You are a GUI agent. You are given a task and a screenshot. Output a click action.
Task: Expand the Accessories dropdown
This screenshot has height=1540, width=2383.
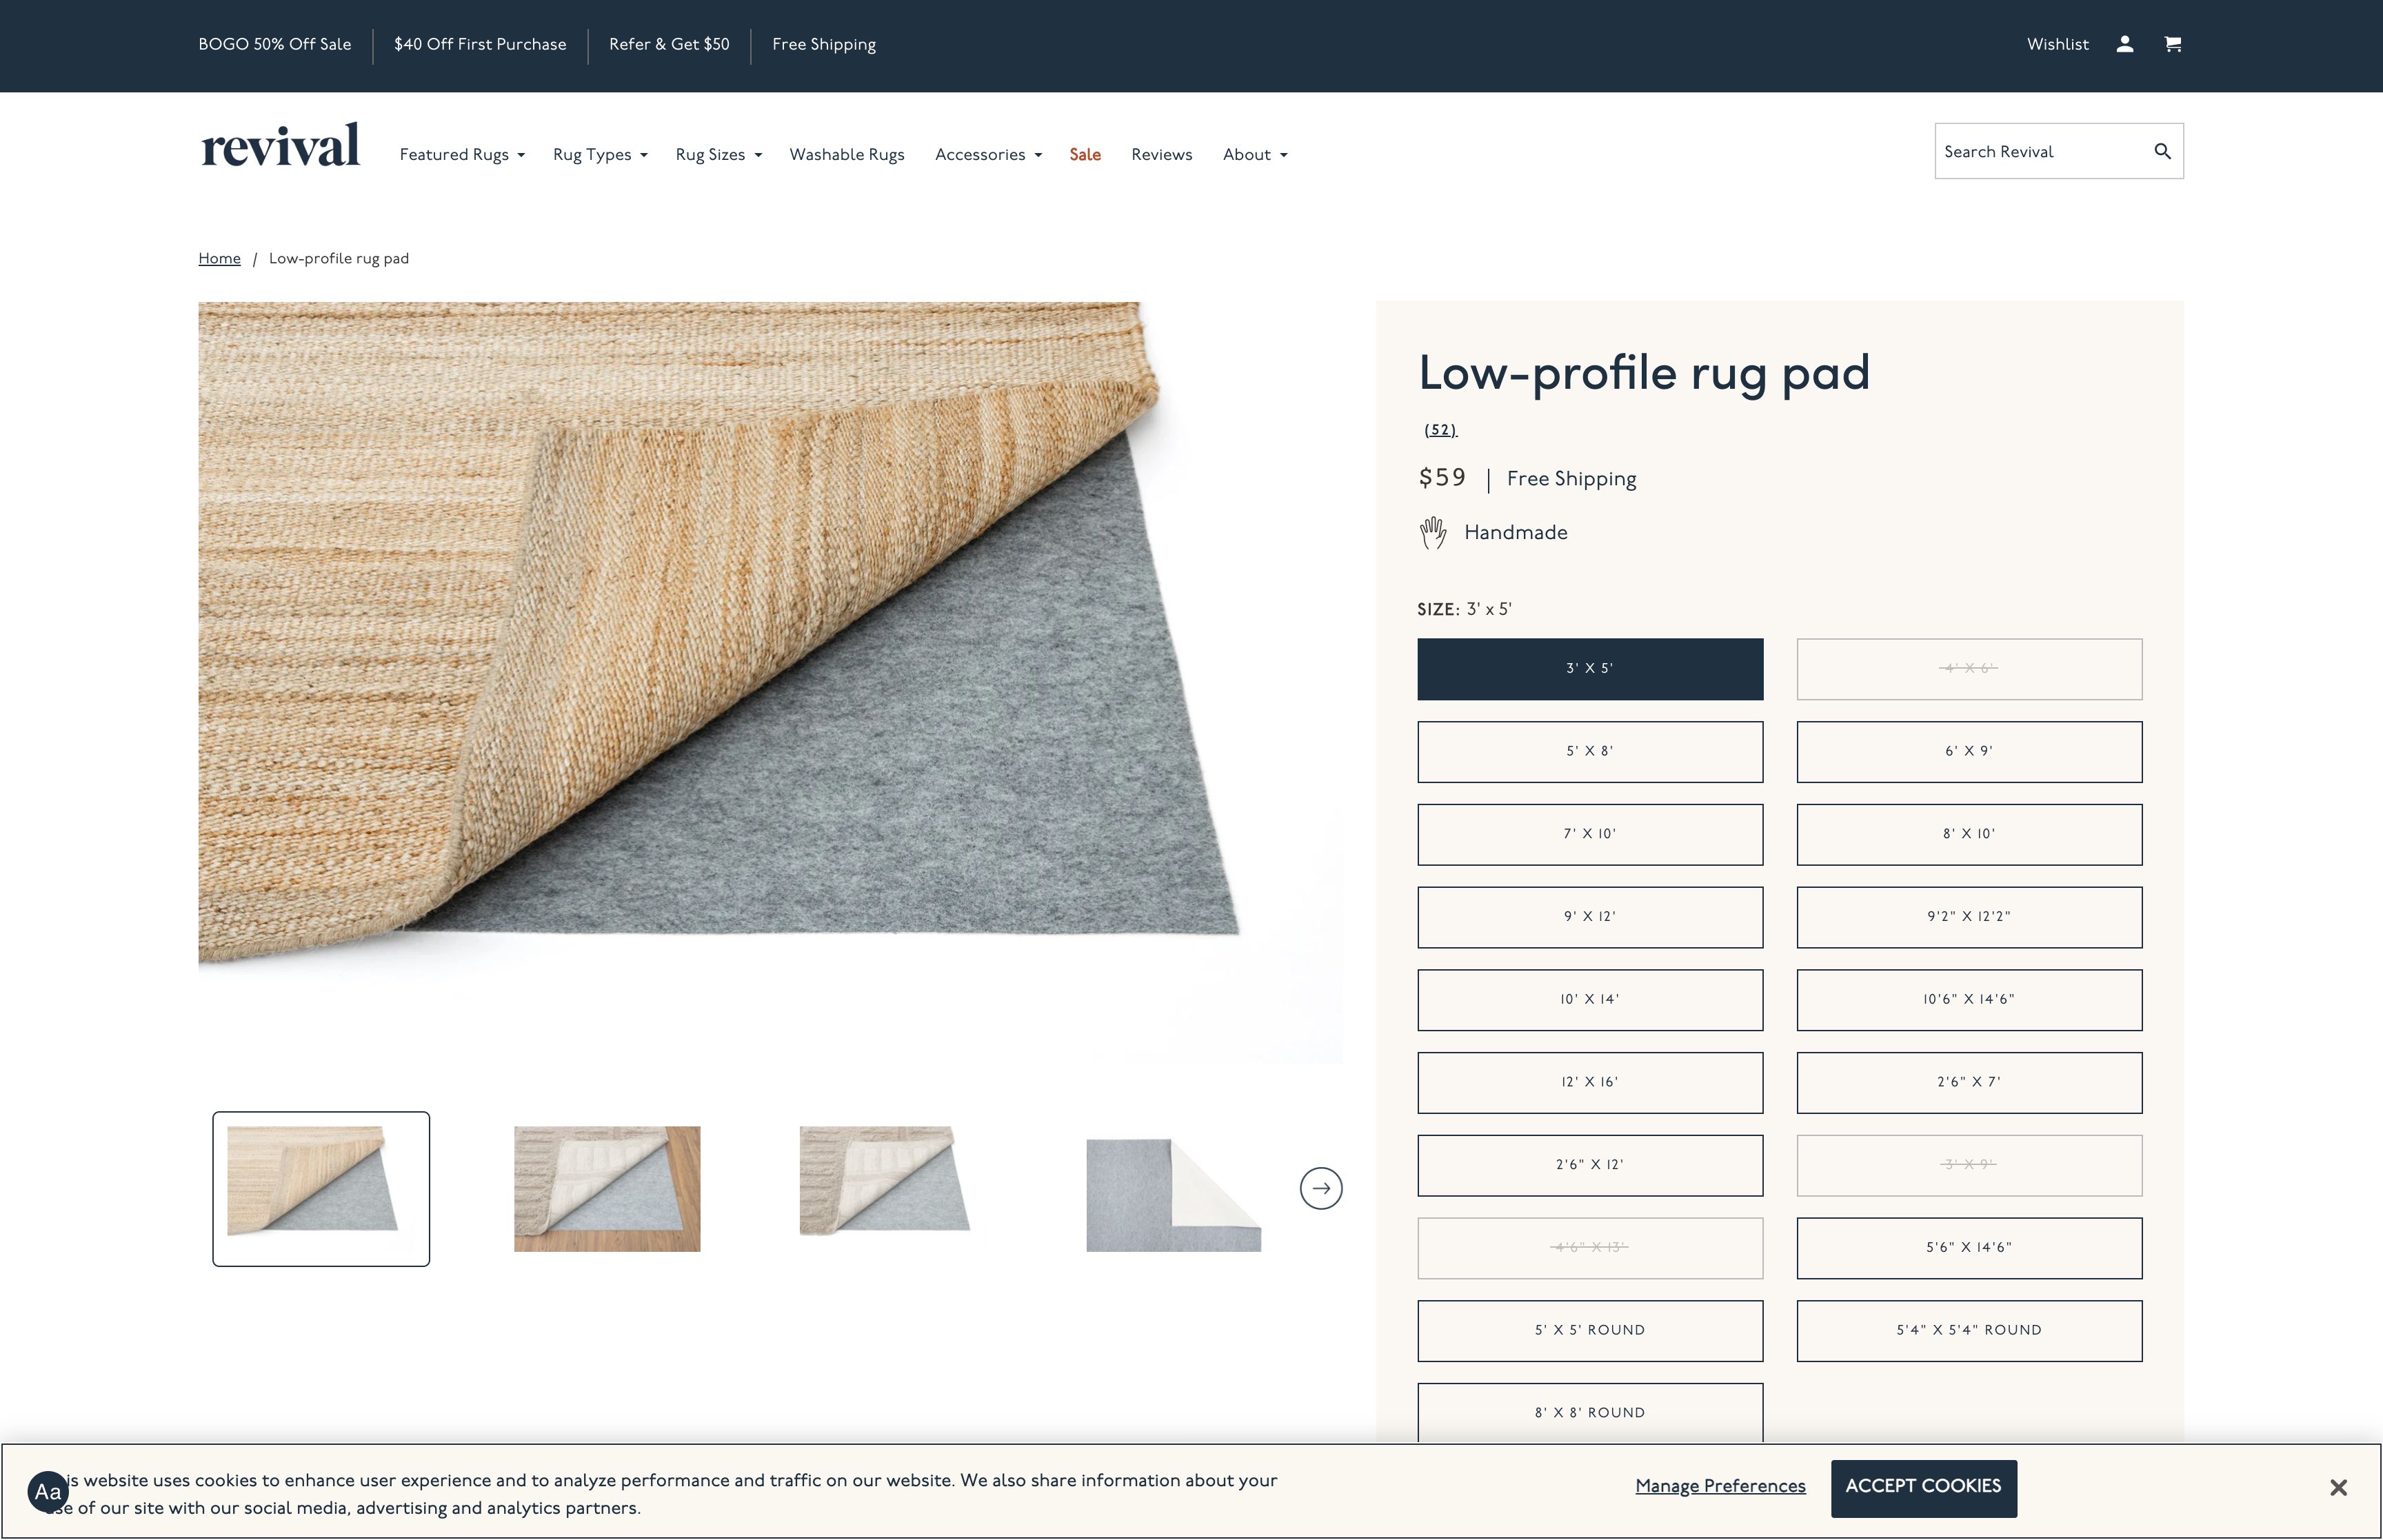(x=988, y=154)
